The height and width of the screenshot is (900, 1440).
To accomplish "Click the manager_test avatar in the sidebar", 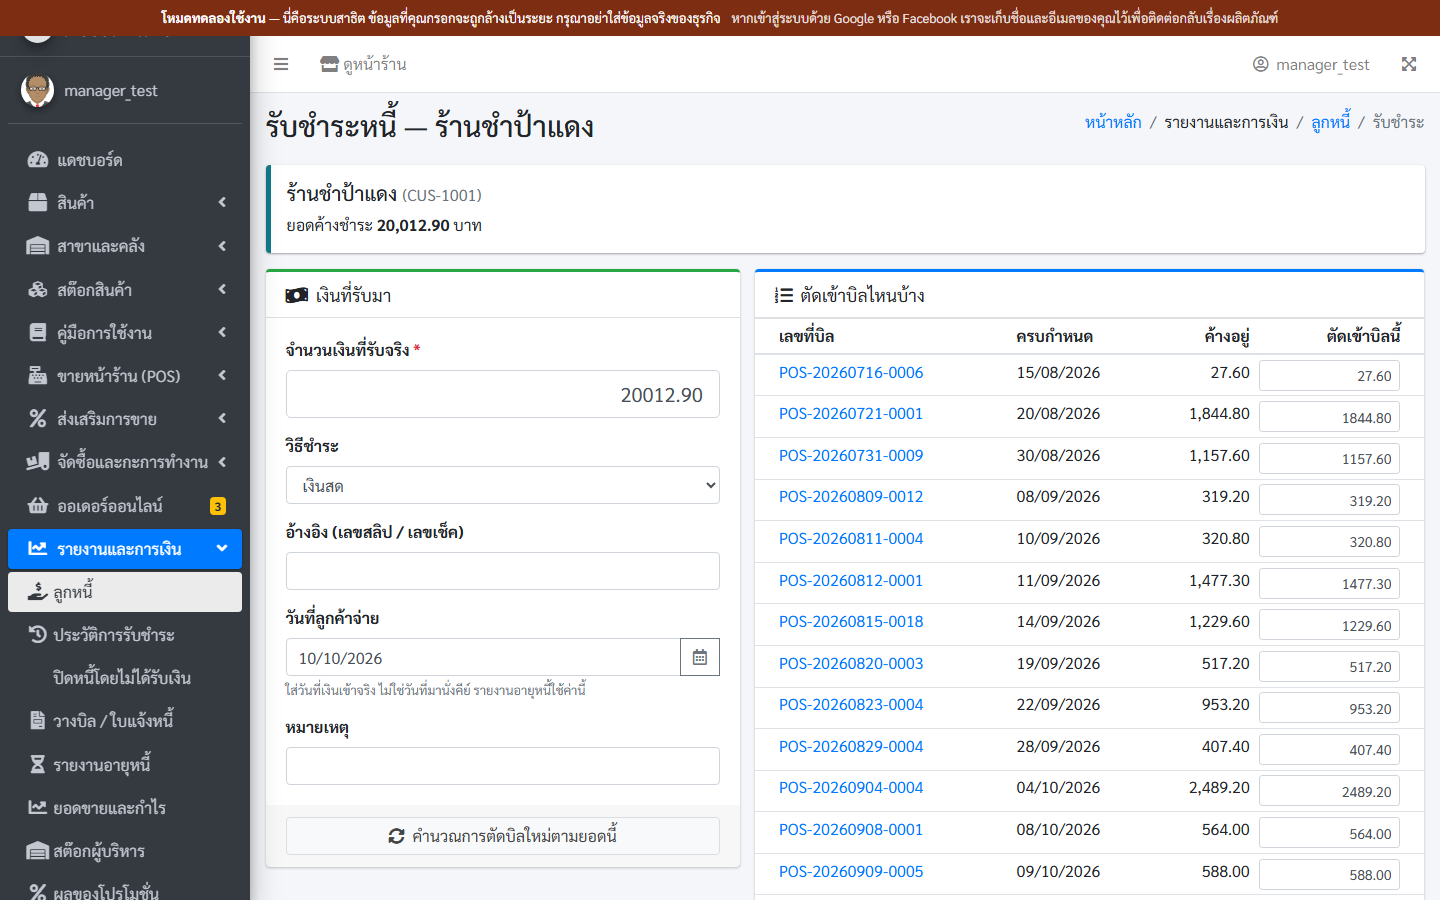I will [38, 91].
